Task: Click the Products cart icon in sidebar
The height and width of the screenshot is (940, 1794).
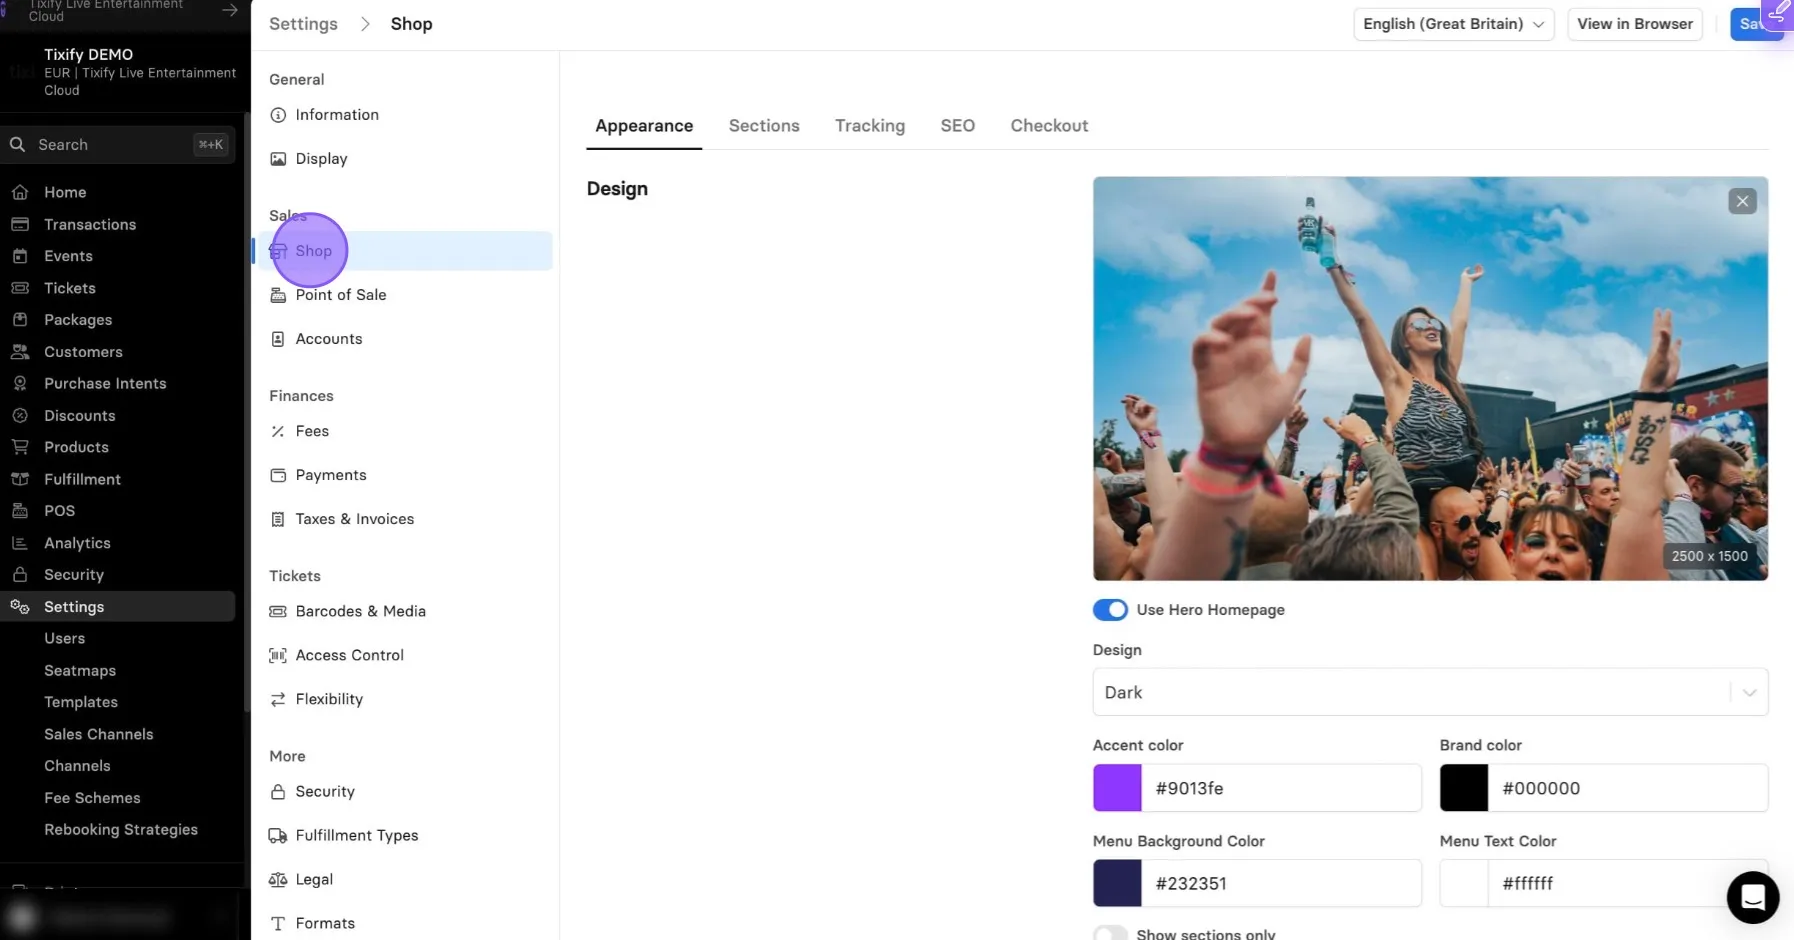Action: pyautogui.click(x=20, y=447)
